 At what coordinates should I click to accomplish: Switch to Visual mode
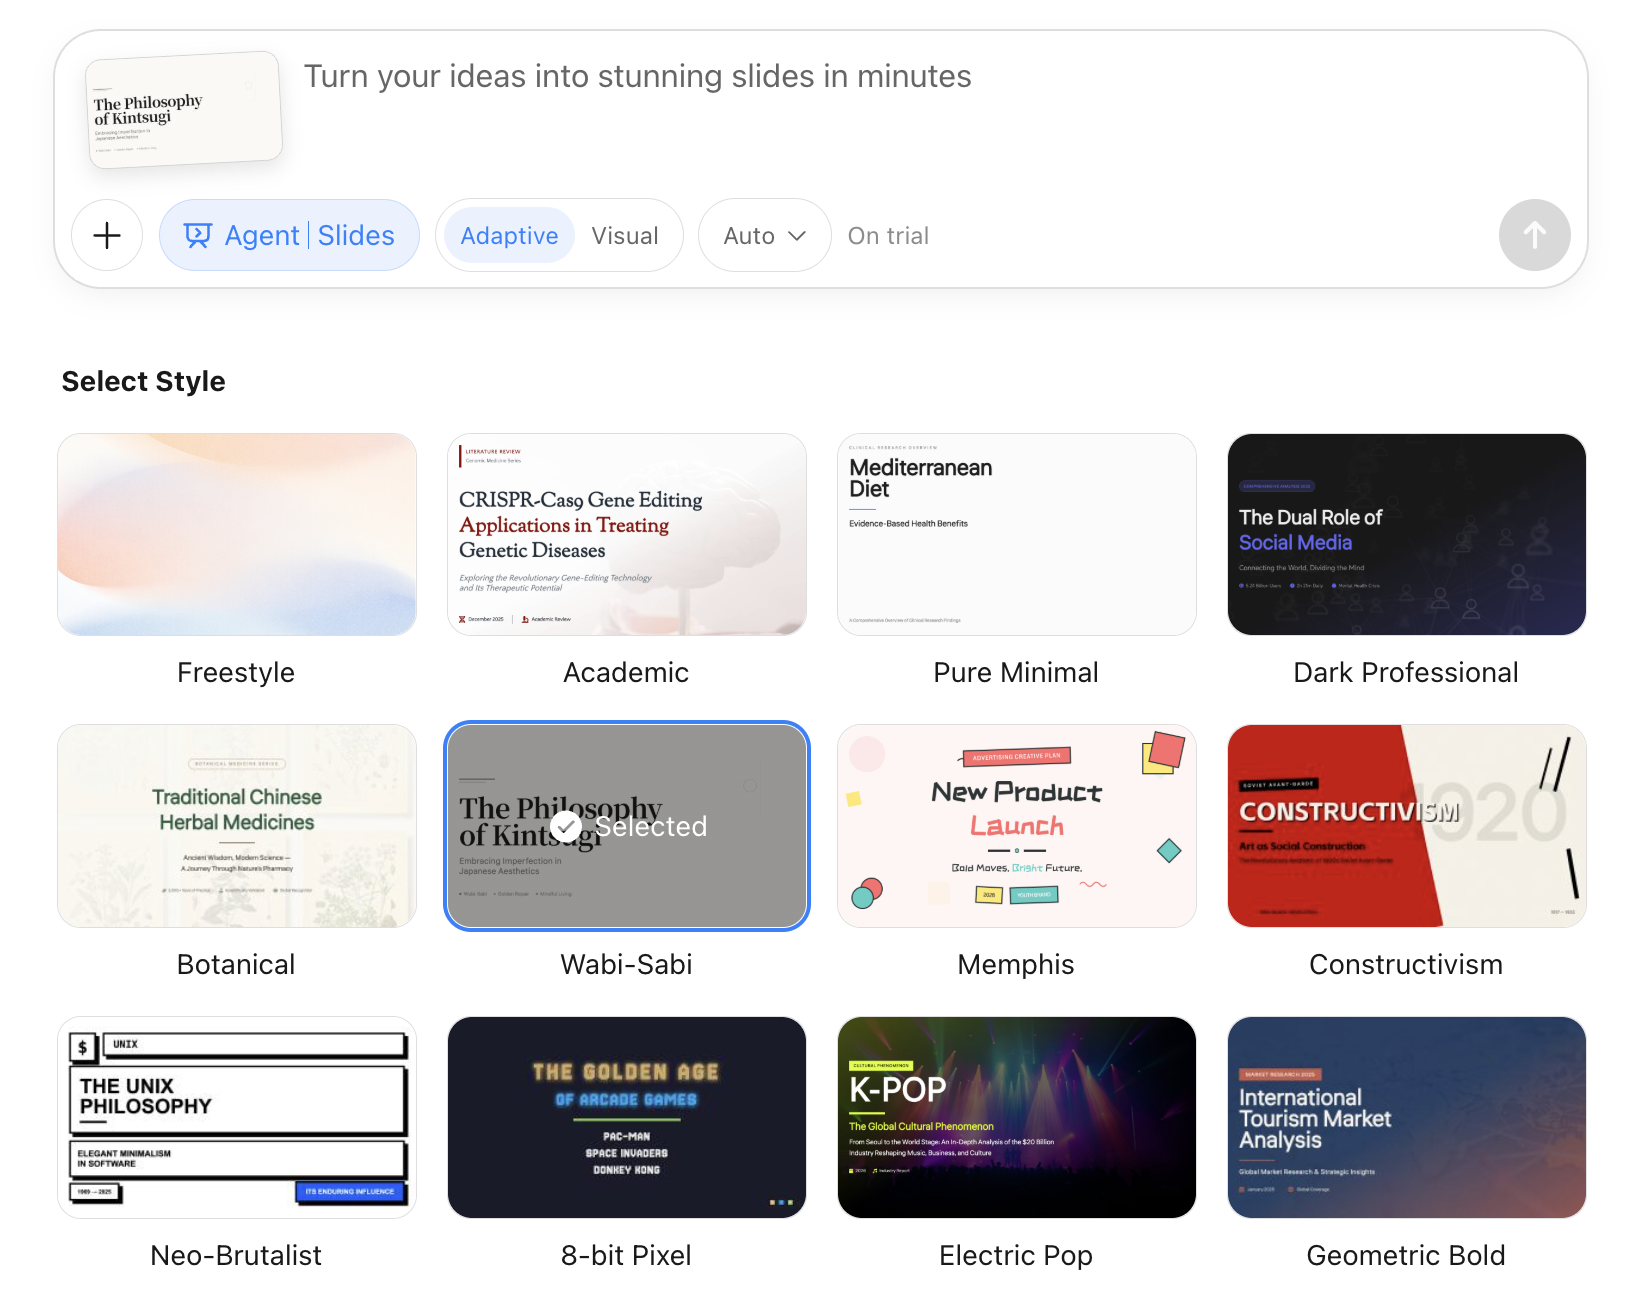tap(625, 235)
